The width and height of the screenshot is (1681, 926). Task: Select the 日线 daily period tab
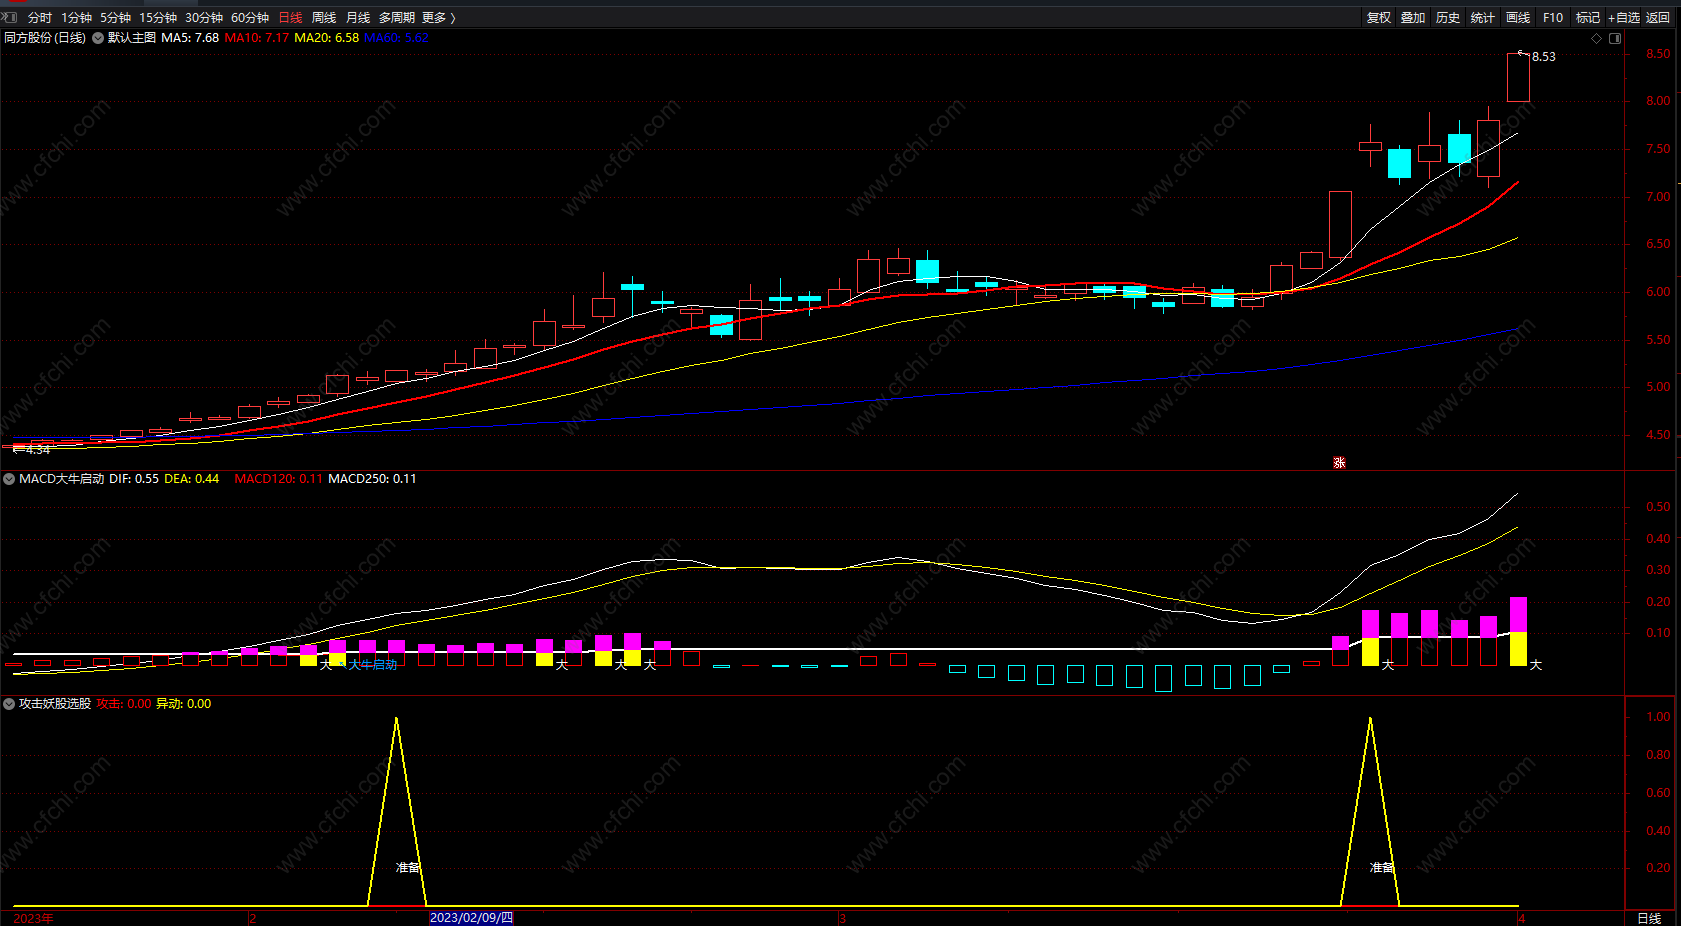(x=290, y=18)
